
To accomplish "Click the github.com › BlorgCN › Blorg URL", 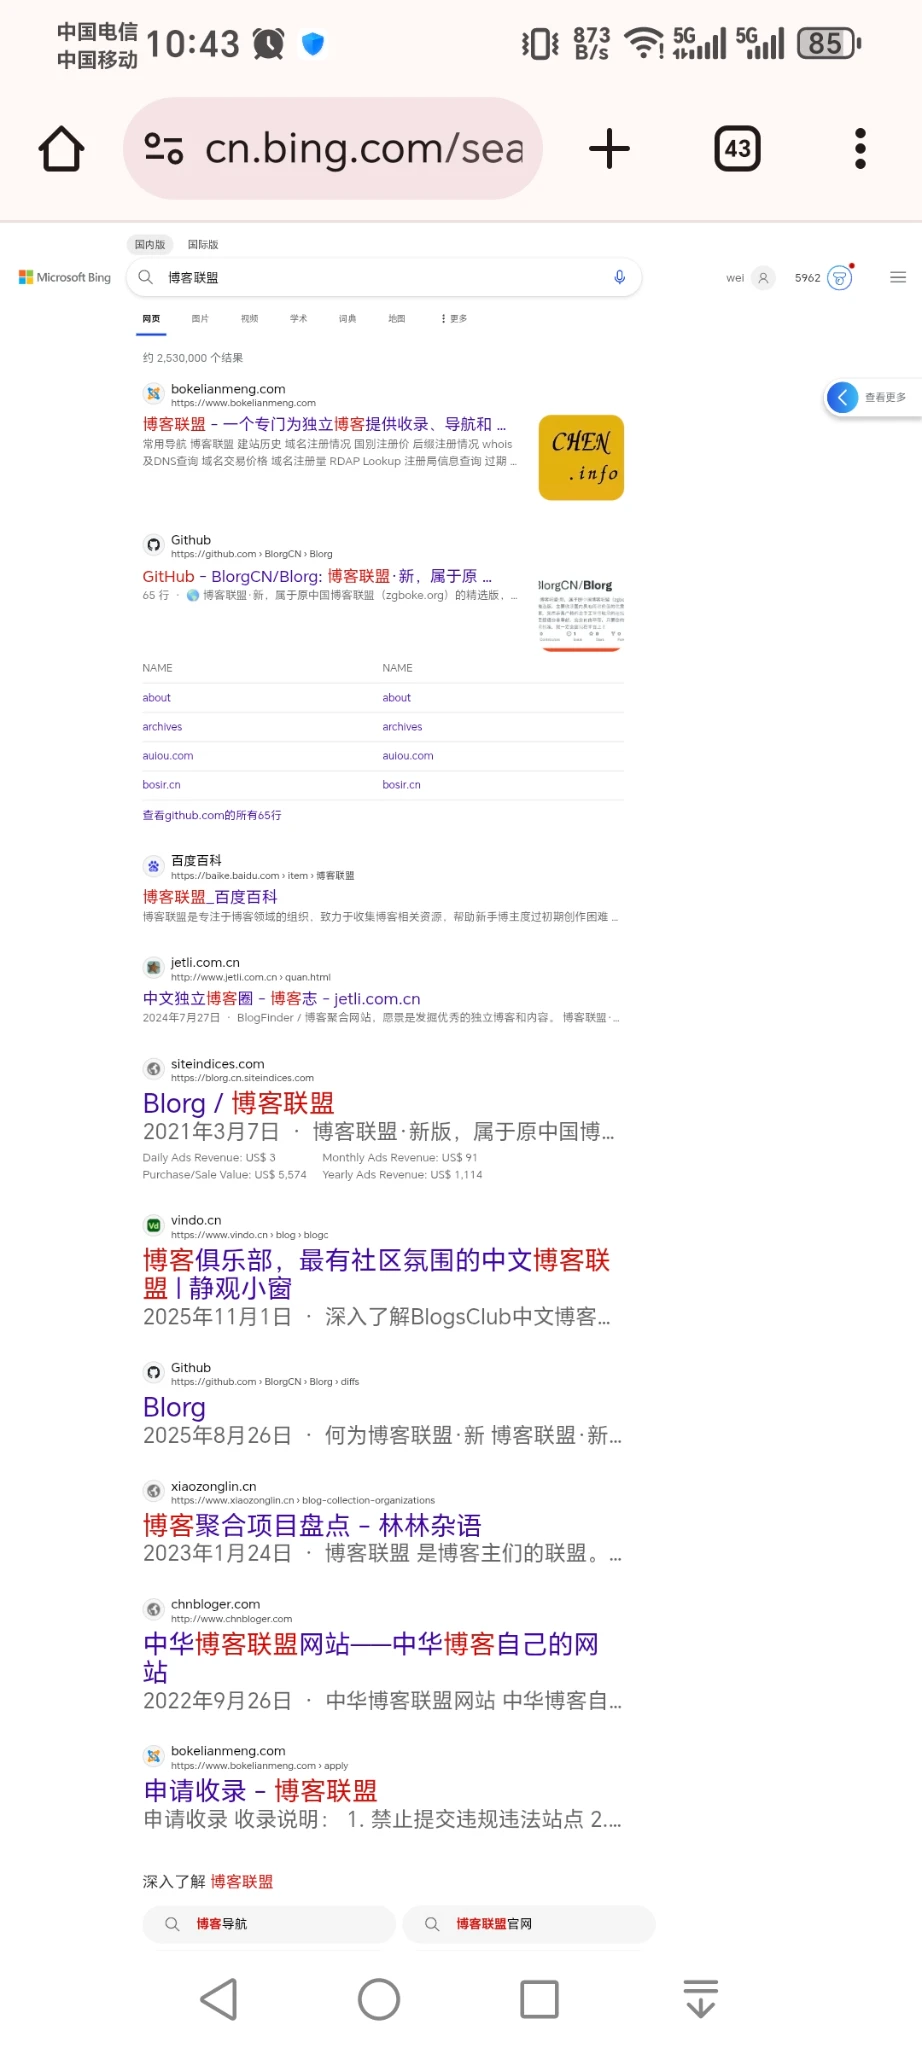I will pos(252,554).
